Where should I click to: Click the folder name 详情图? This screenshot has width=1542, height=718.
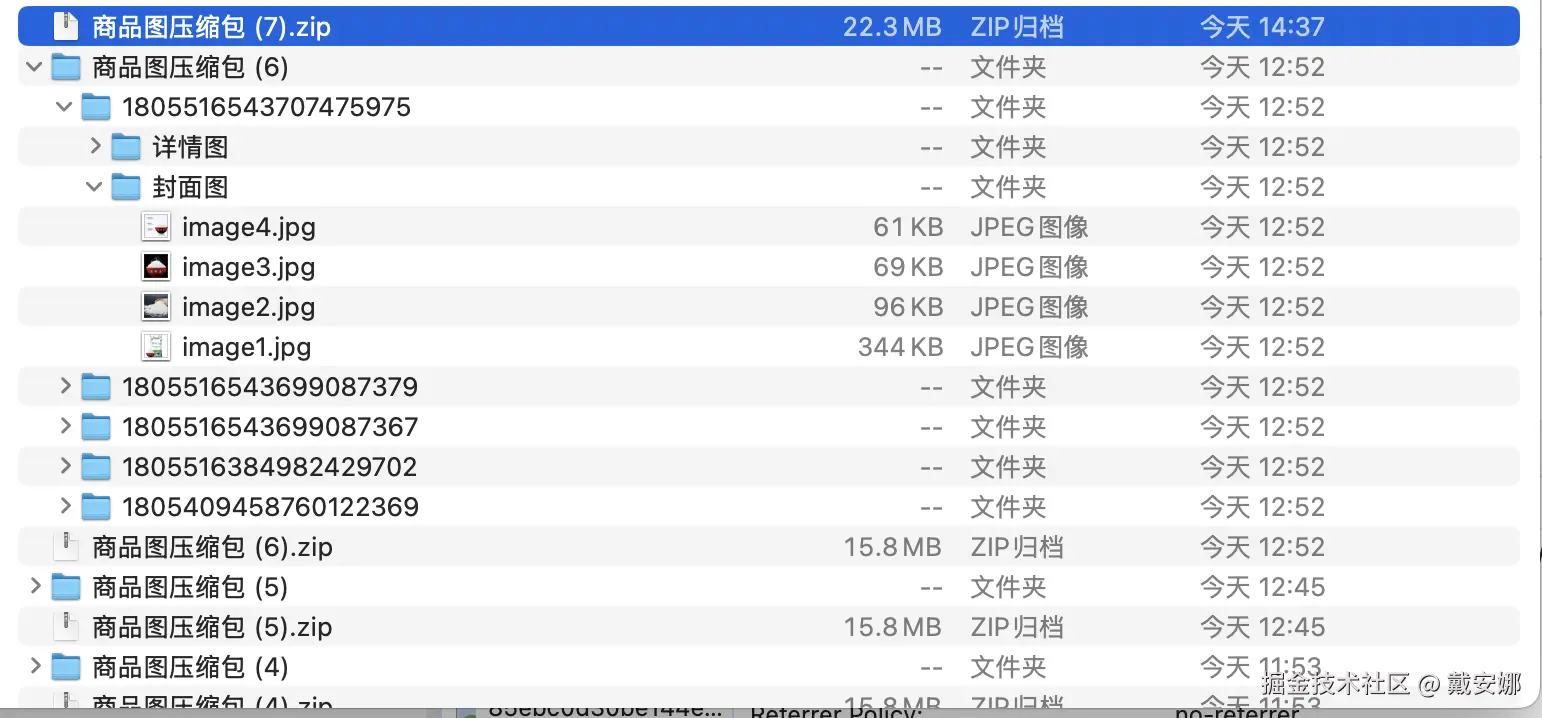(190, 147)
